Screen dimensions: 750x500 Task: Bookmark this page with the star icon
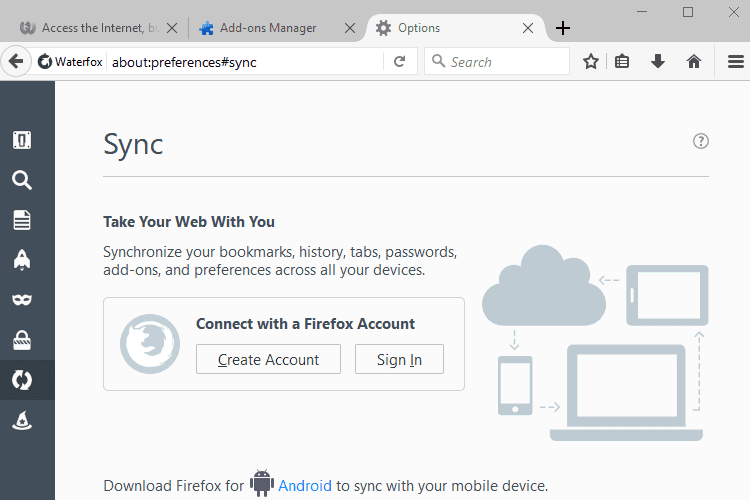[x=591, y=62]
